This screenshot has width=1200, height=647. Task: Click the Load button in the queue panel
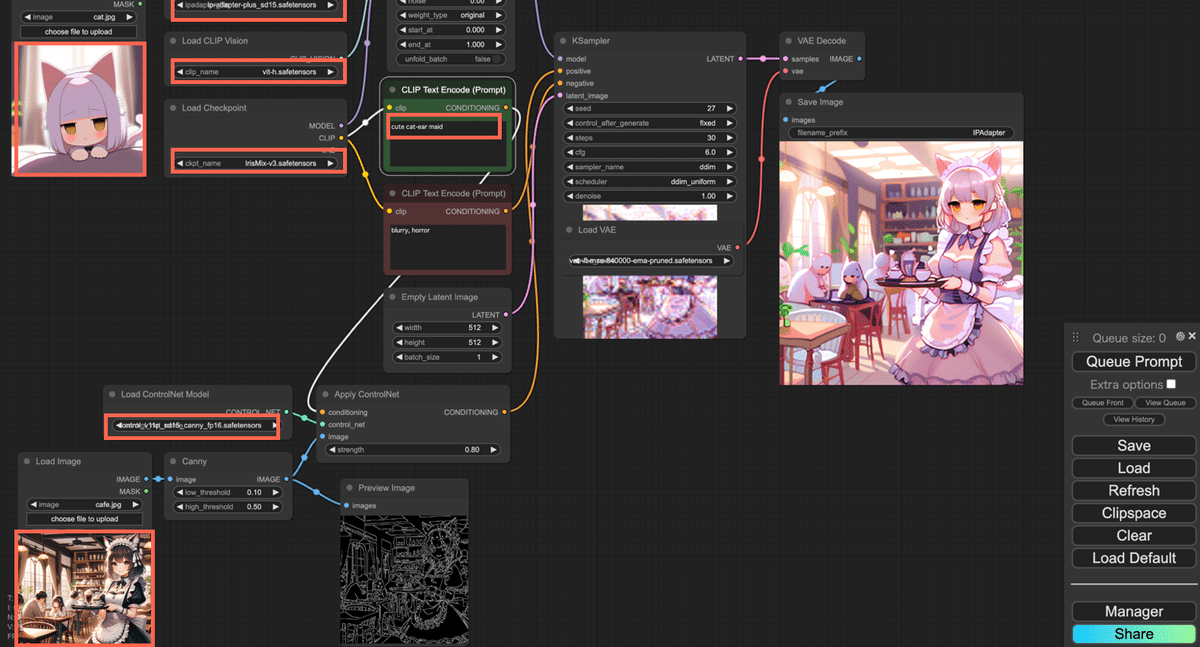click(1134, 468)
